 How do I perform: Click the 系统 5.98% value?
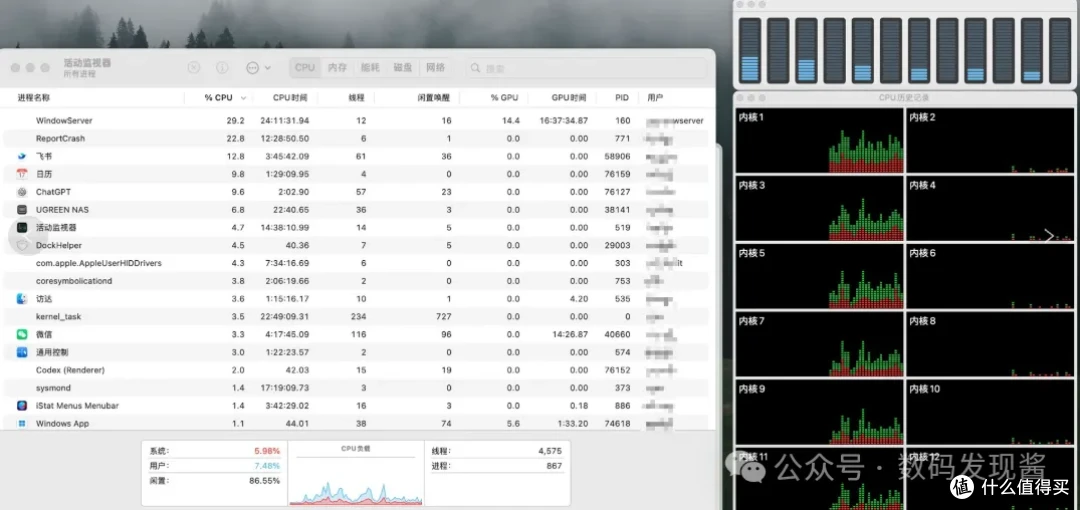[x=267, y=451]
